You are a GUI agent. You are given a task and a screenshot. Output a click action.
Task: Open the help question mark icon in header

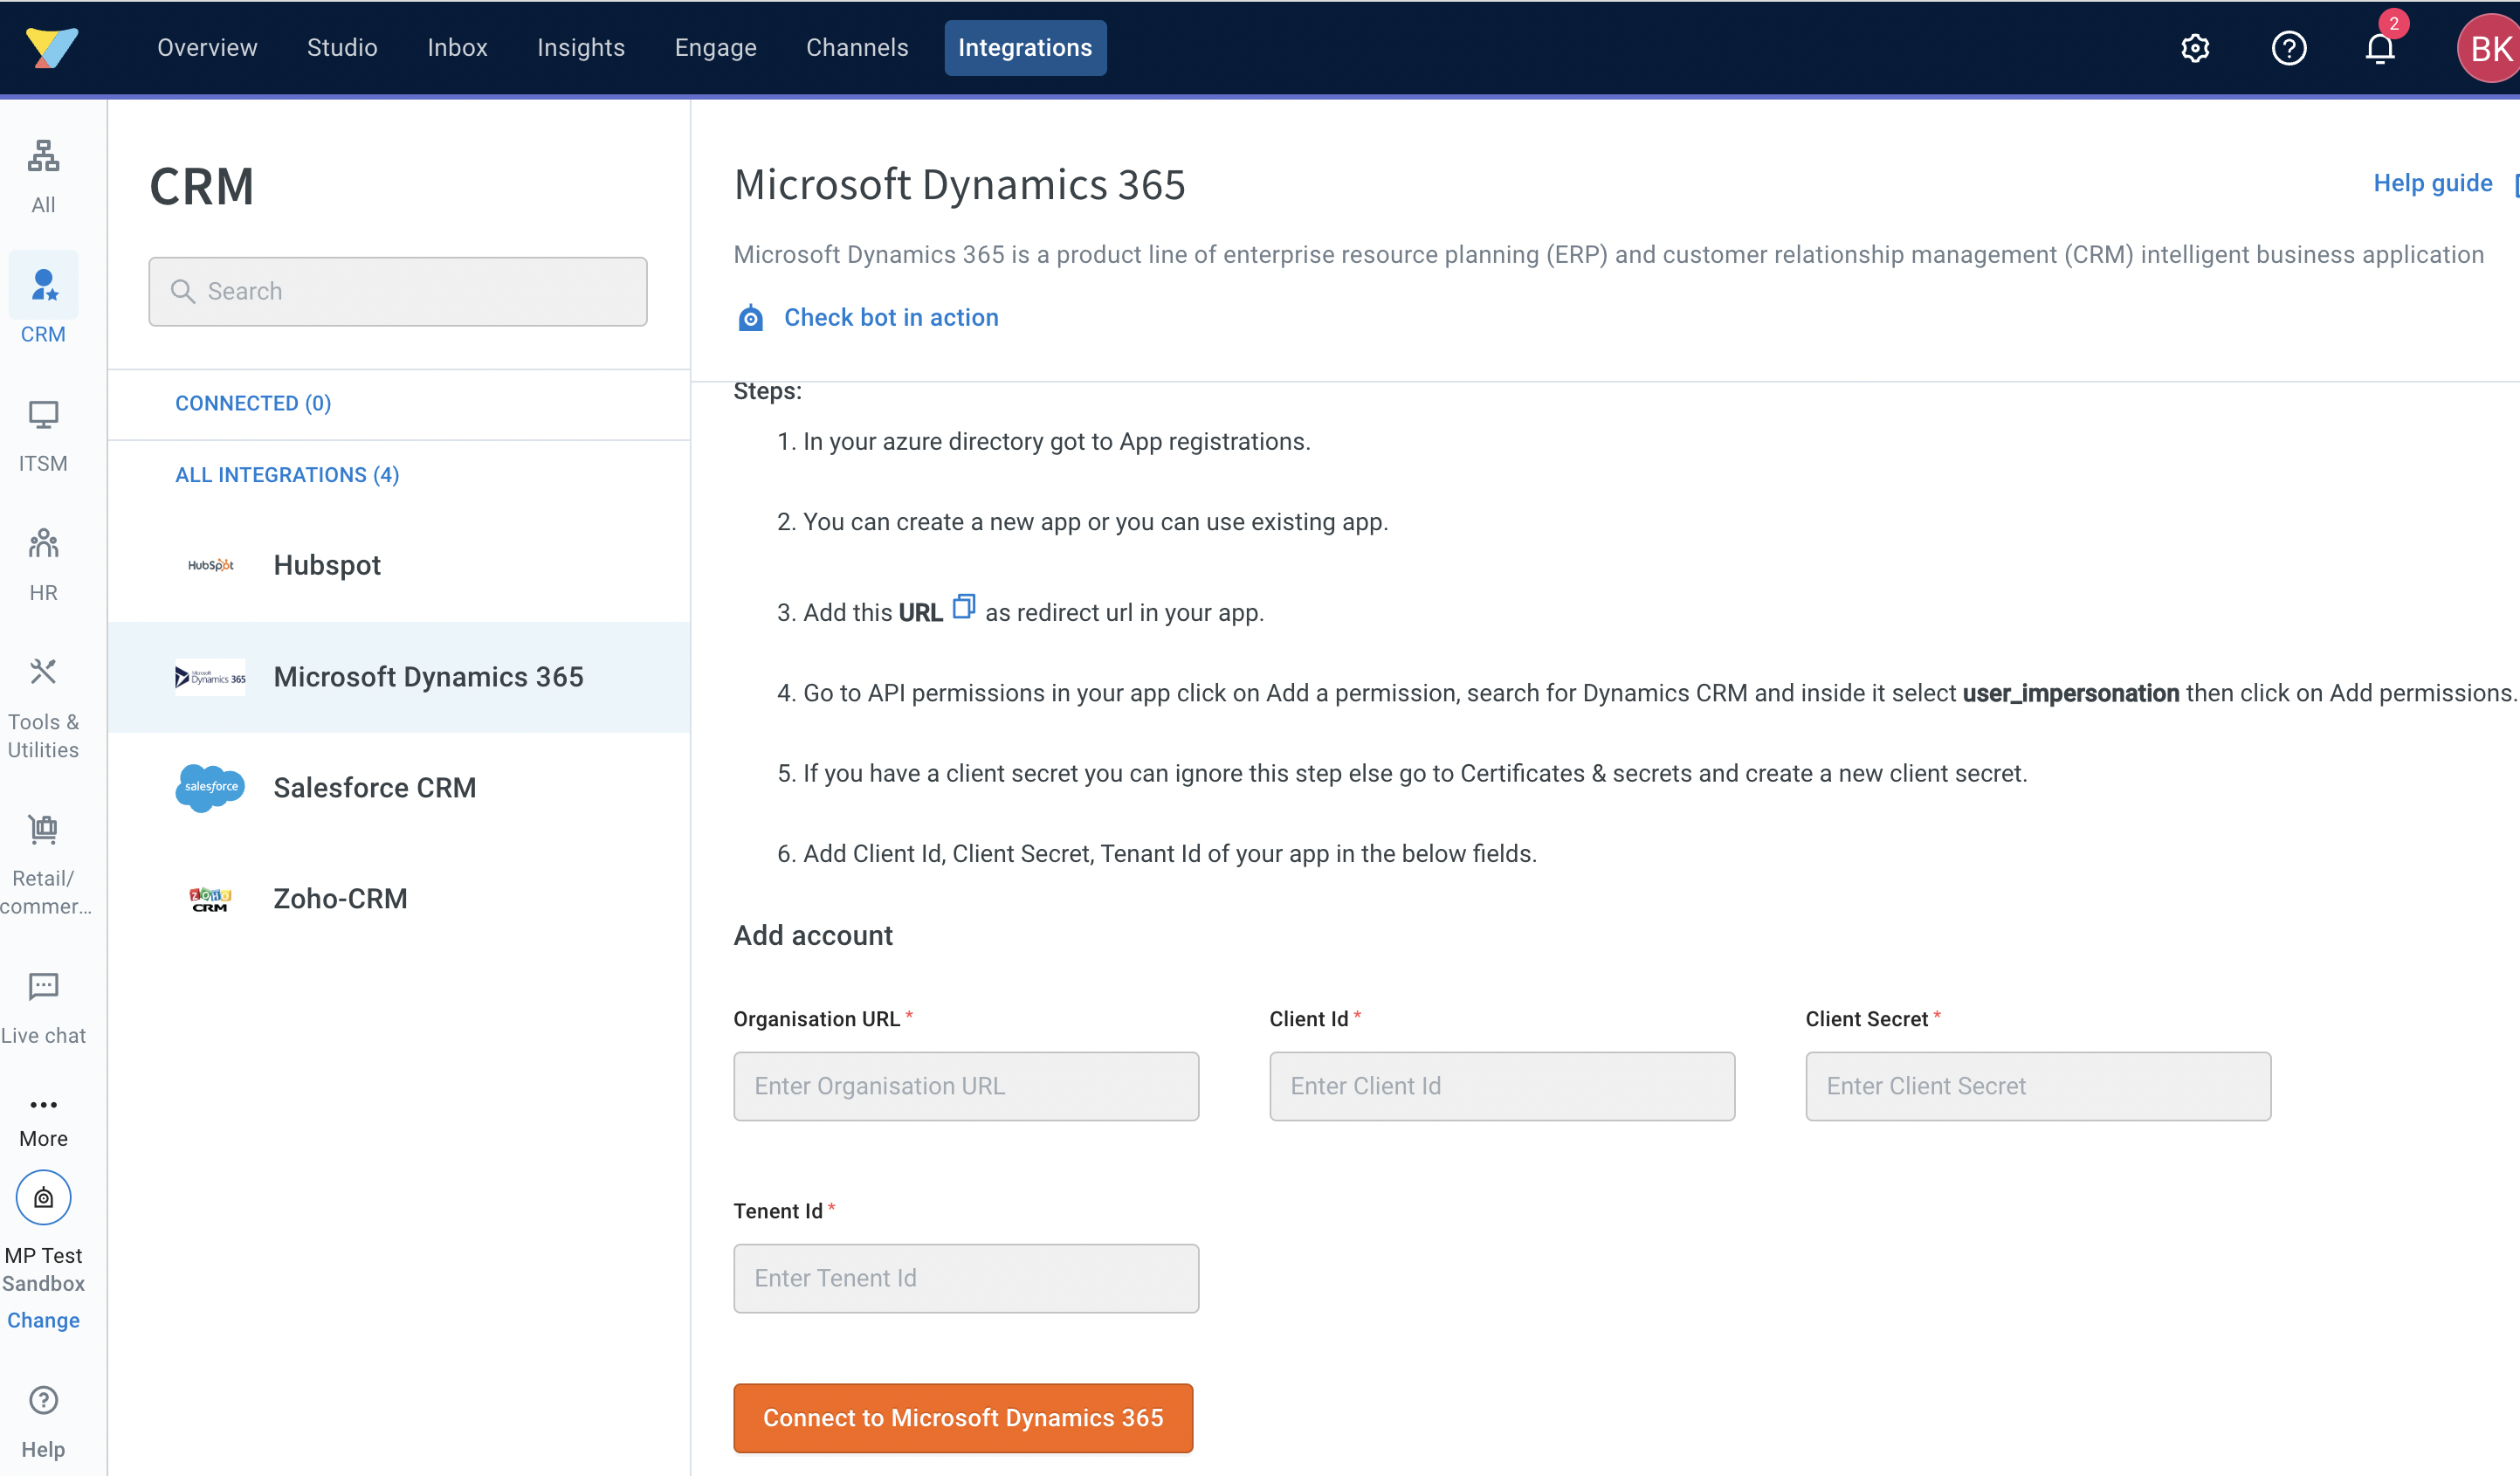pos(2288,48)
